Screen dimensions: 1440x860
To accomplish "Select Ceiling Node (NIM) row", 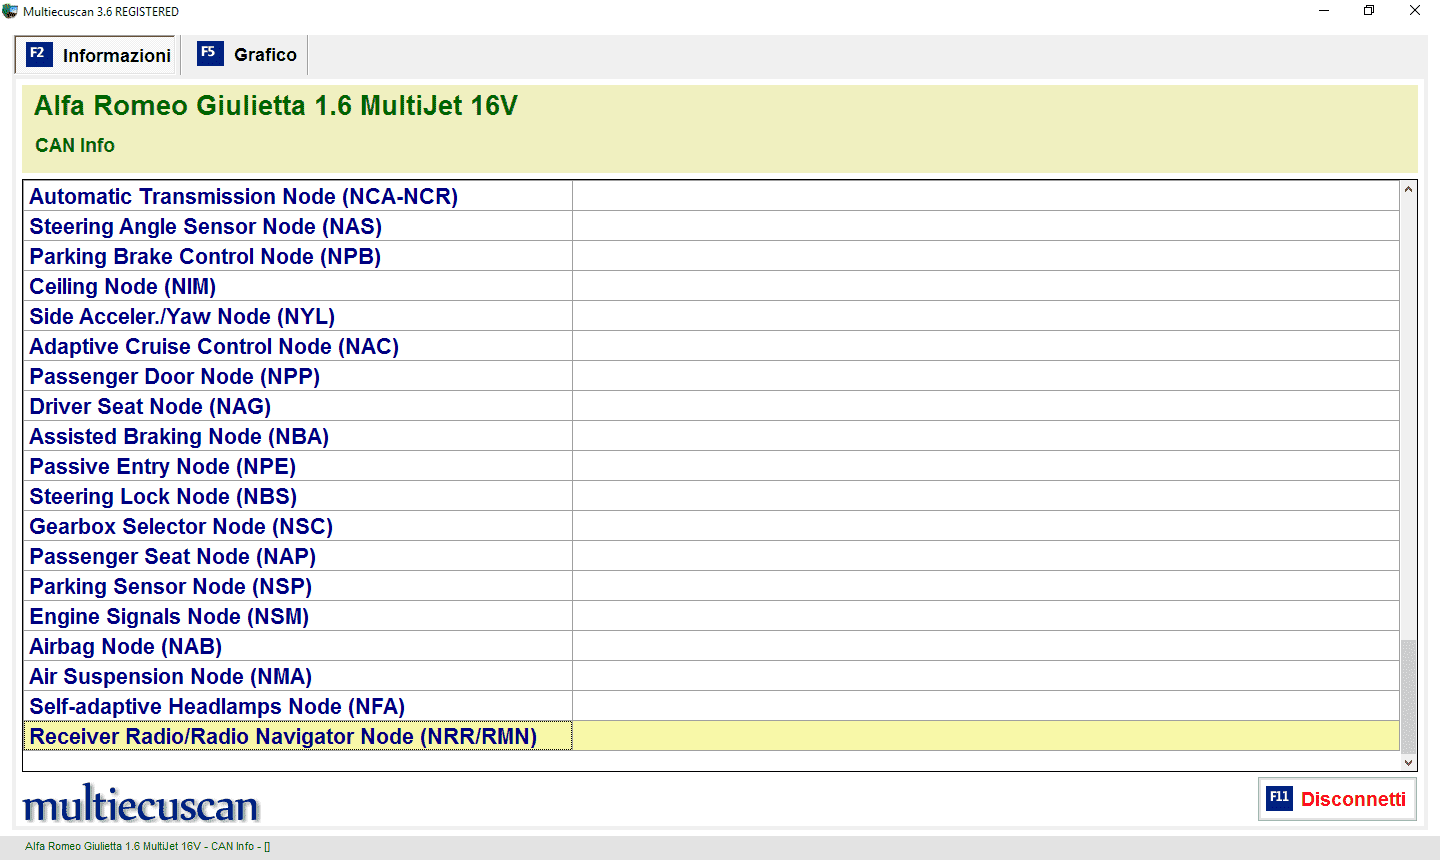I will [711, 286].
